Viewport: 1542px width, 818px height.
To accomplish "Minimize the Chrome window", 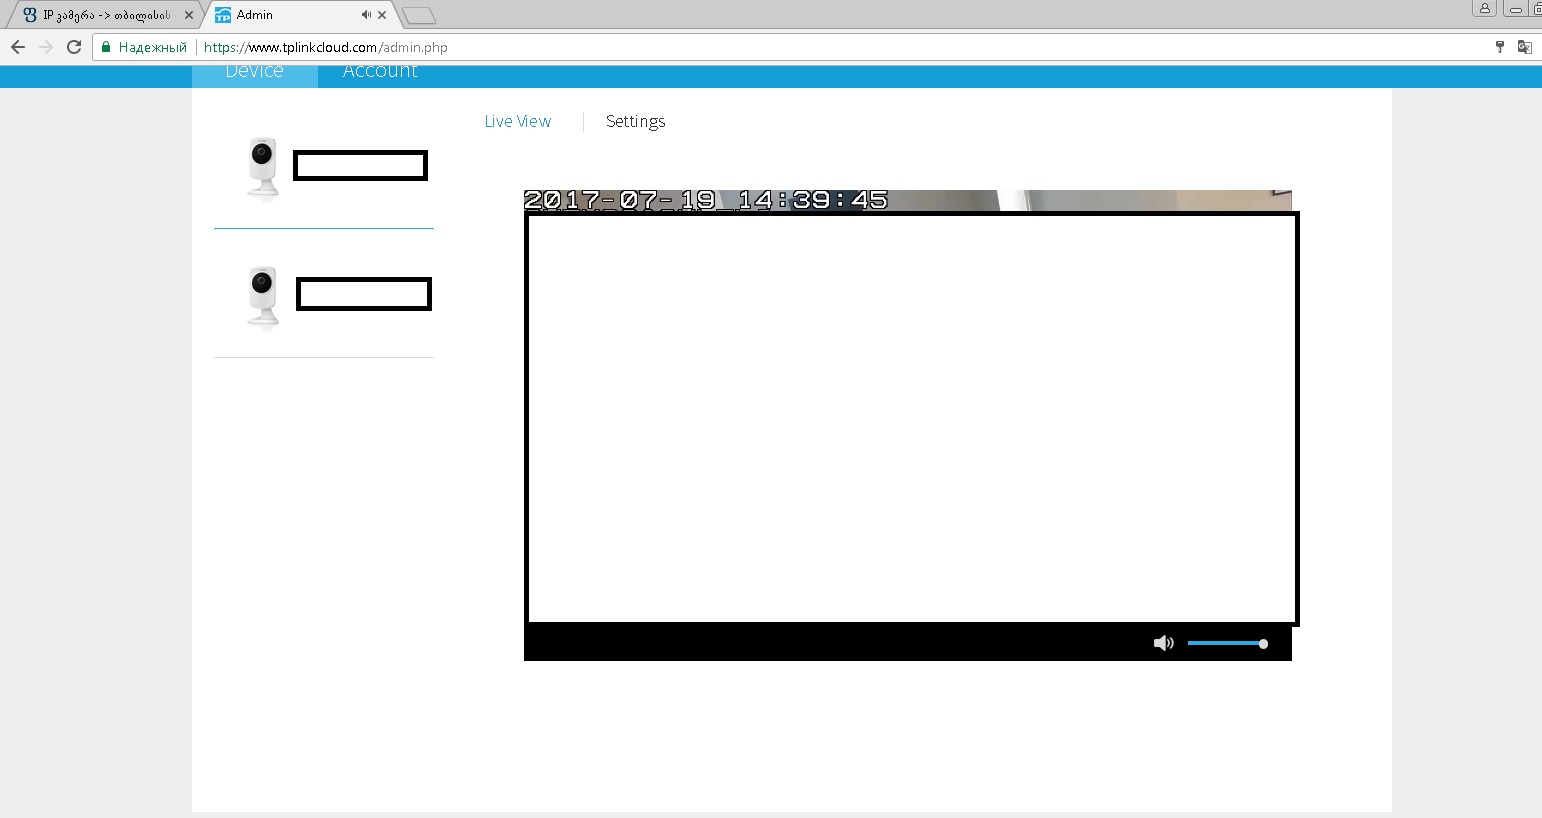I will point(1516,8).
